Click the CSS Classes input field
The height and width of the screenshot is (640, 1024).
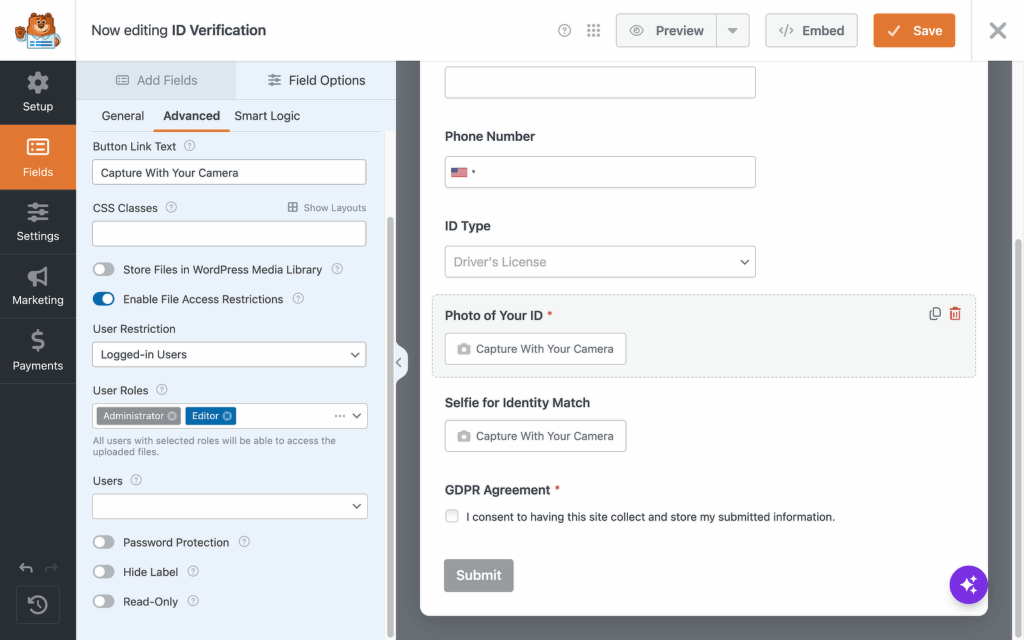tap(229, 234)
